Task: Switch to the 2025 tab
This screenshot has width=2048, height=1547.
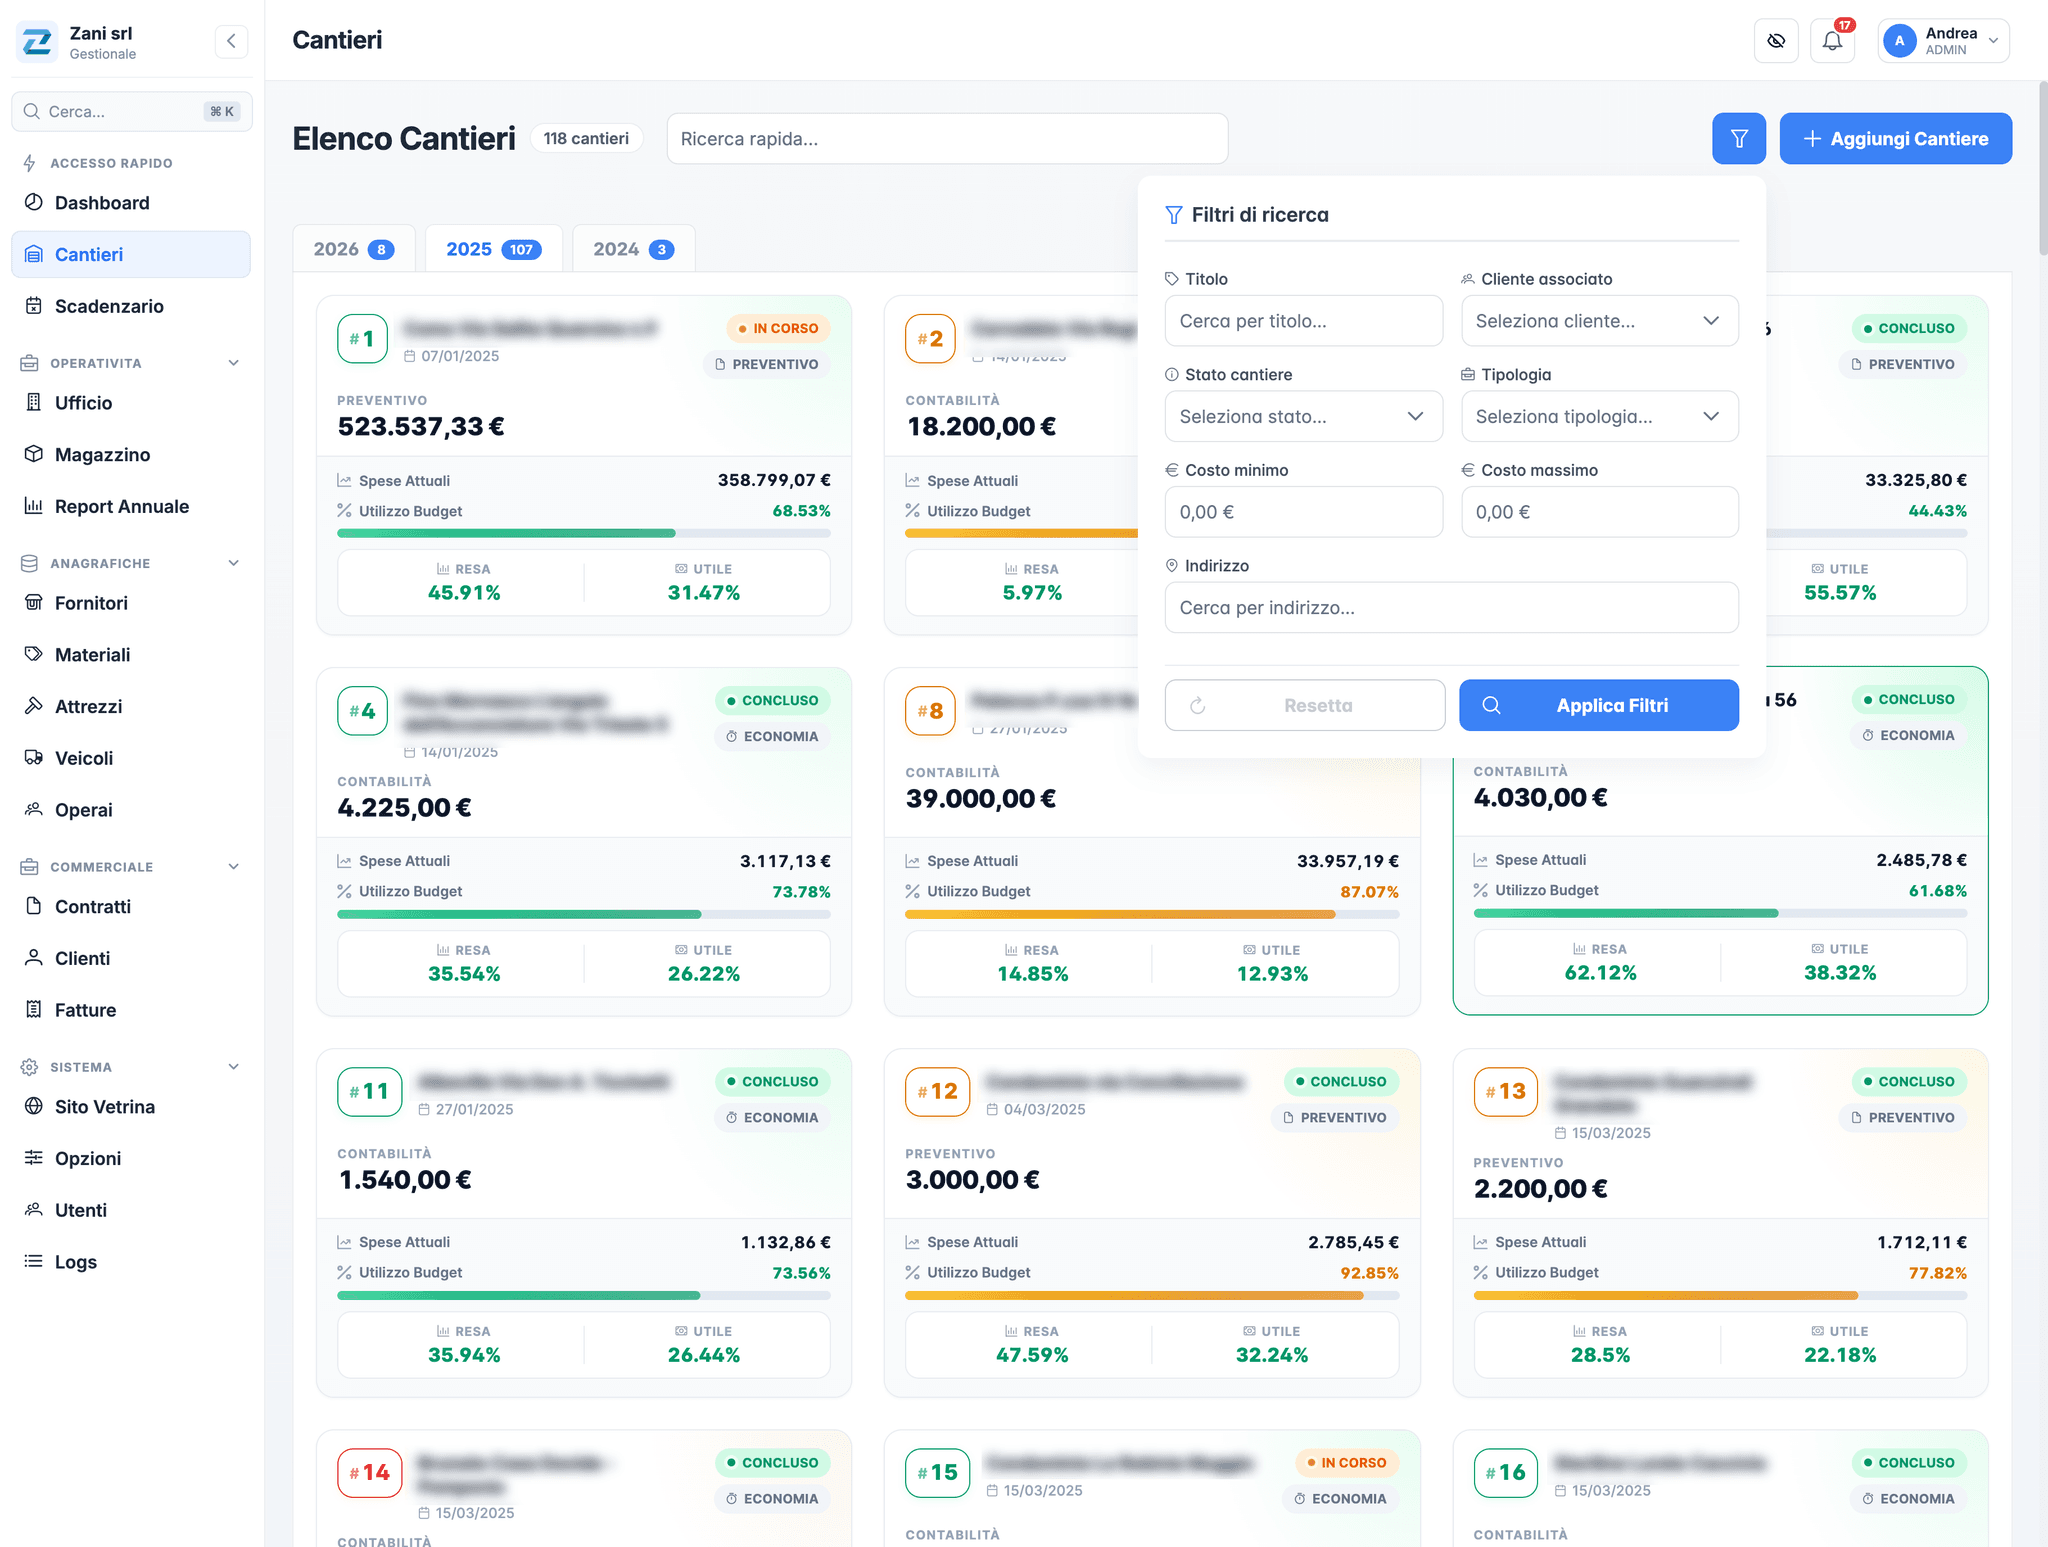Action: 494,249
